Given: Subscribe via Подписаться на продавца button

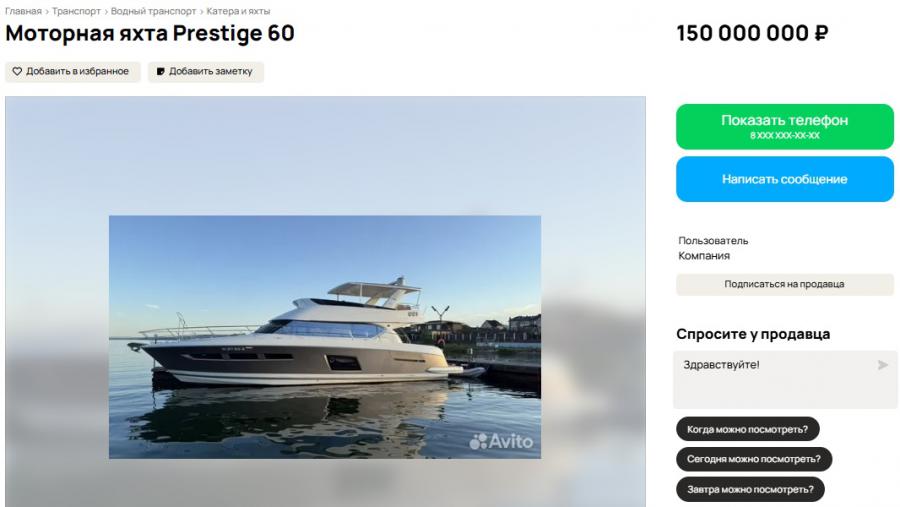Looking at the screenshot, I should click(785, 284).
